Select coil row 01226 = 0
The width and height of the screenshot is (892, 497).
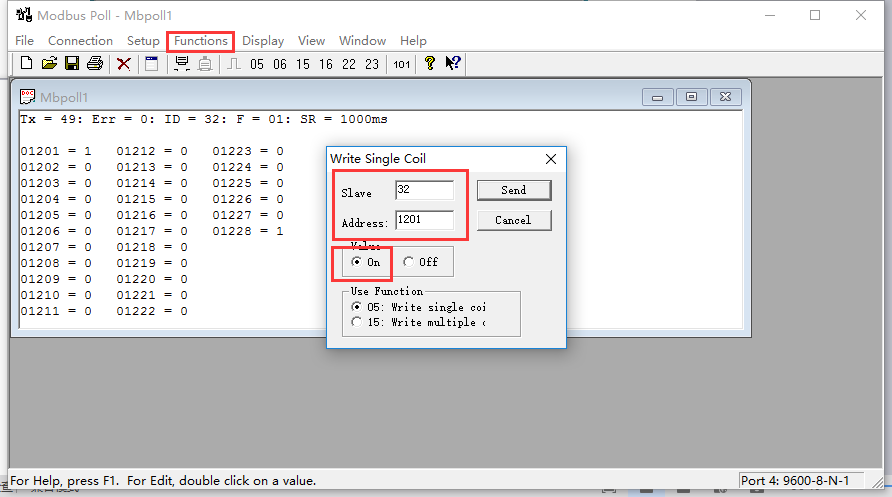pyautogui.click(x=248, y=199)
